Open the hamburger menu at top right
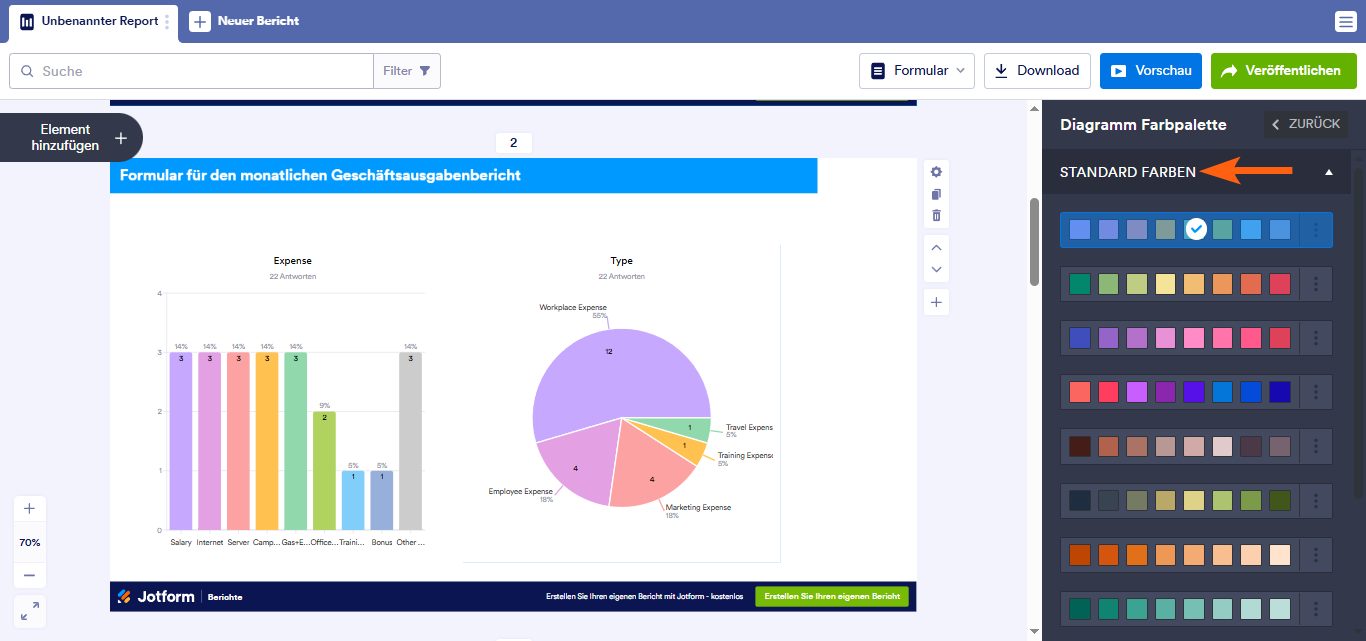Screen dimensions: 1366x641 pos(1345,21)
